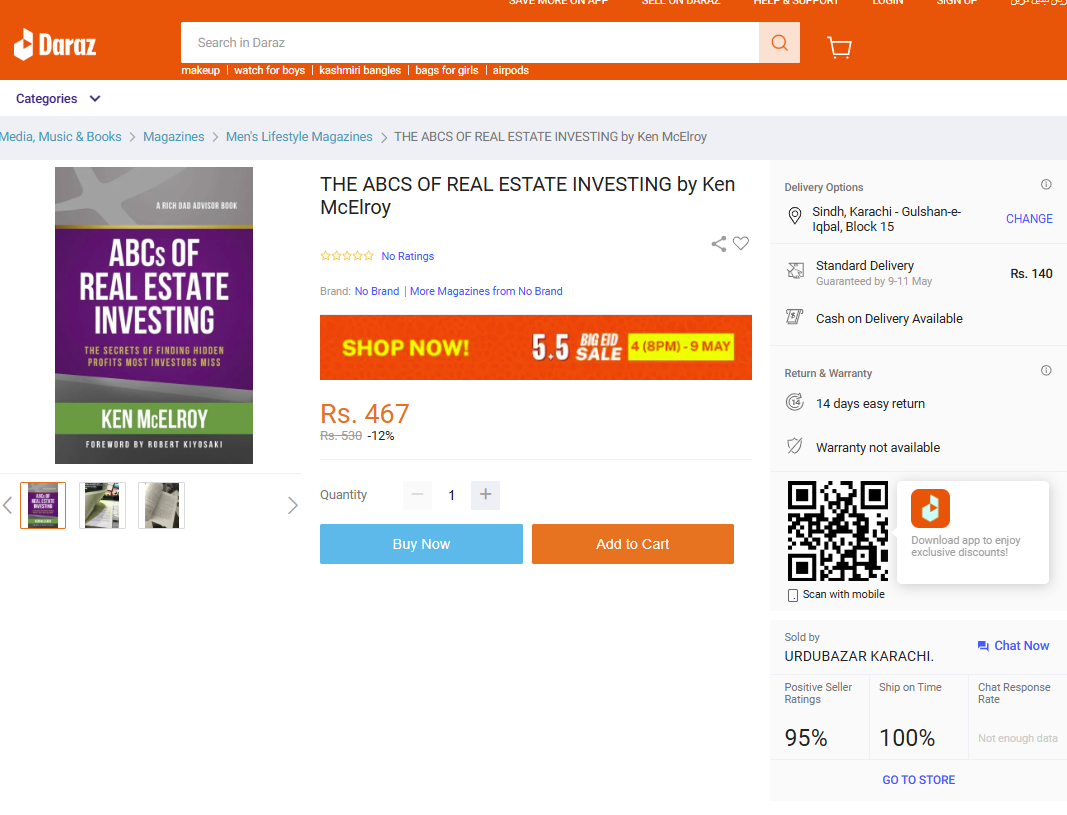Select the second product thumbnail
Viewport: 1067px width, 815px height.
pos(102,505)
